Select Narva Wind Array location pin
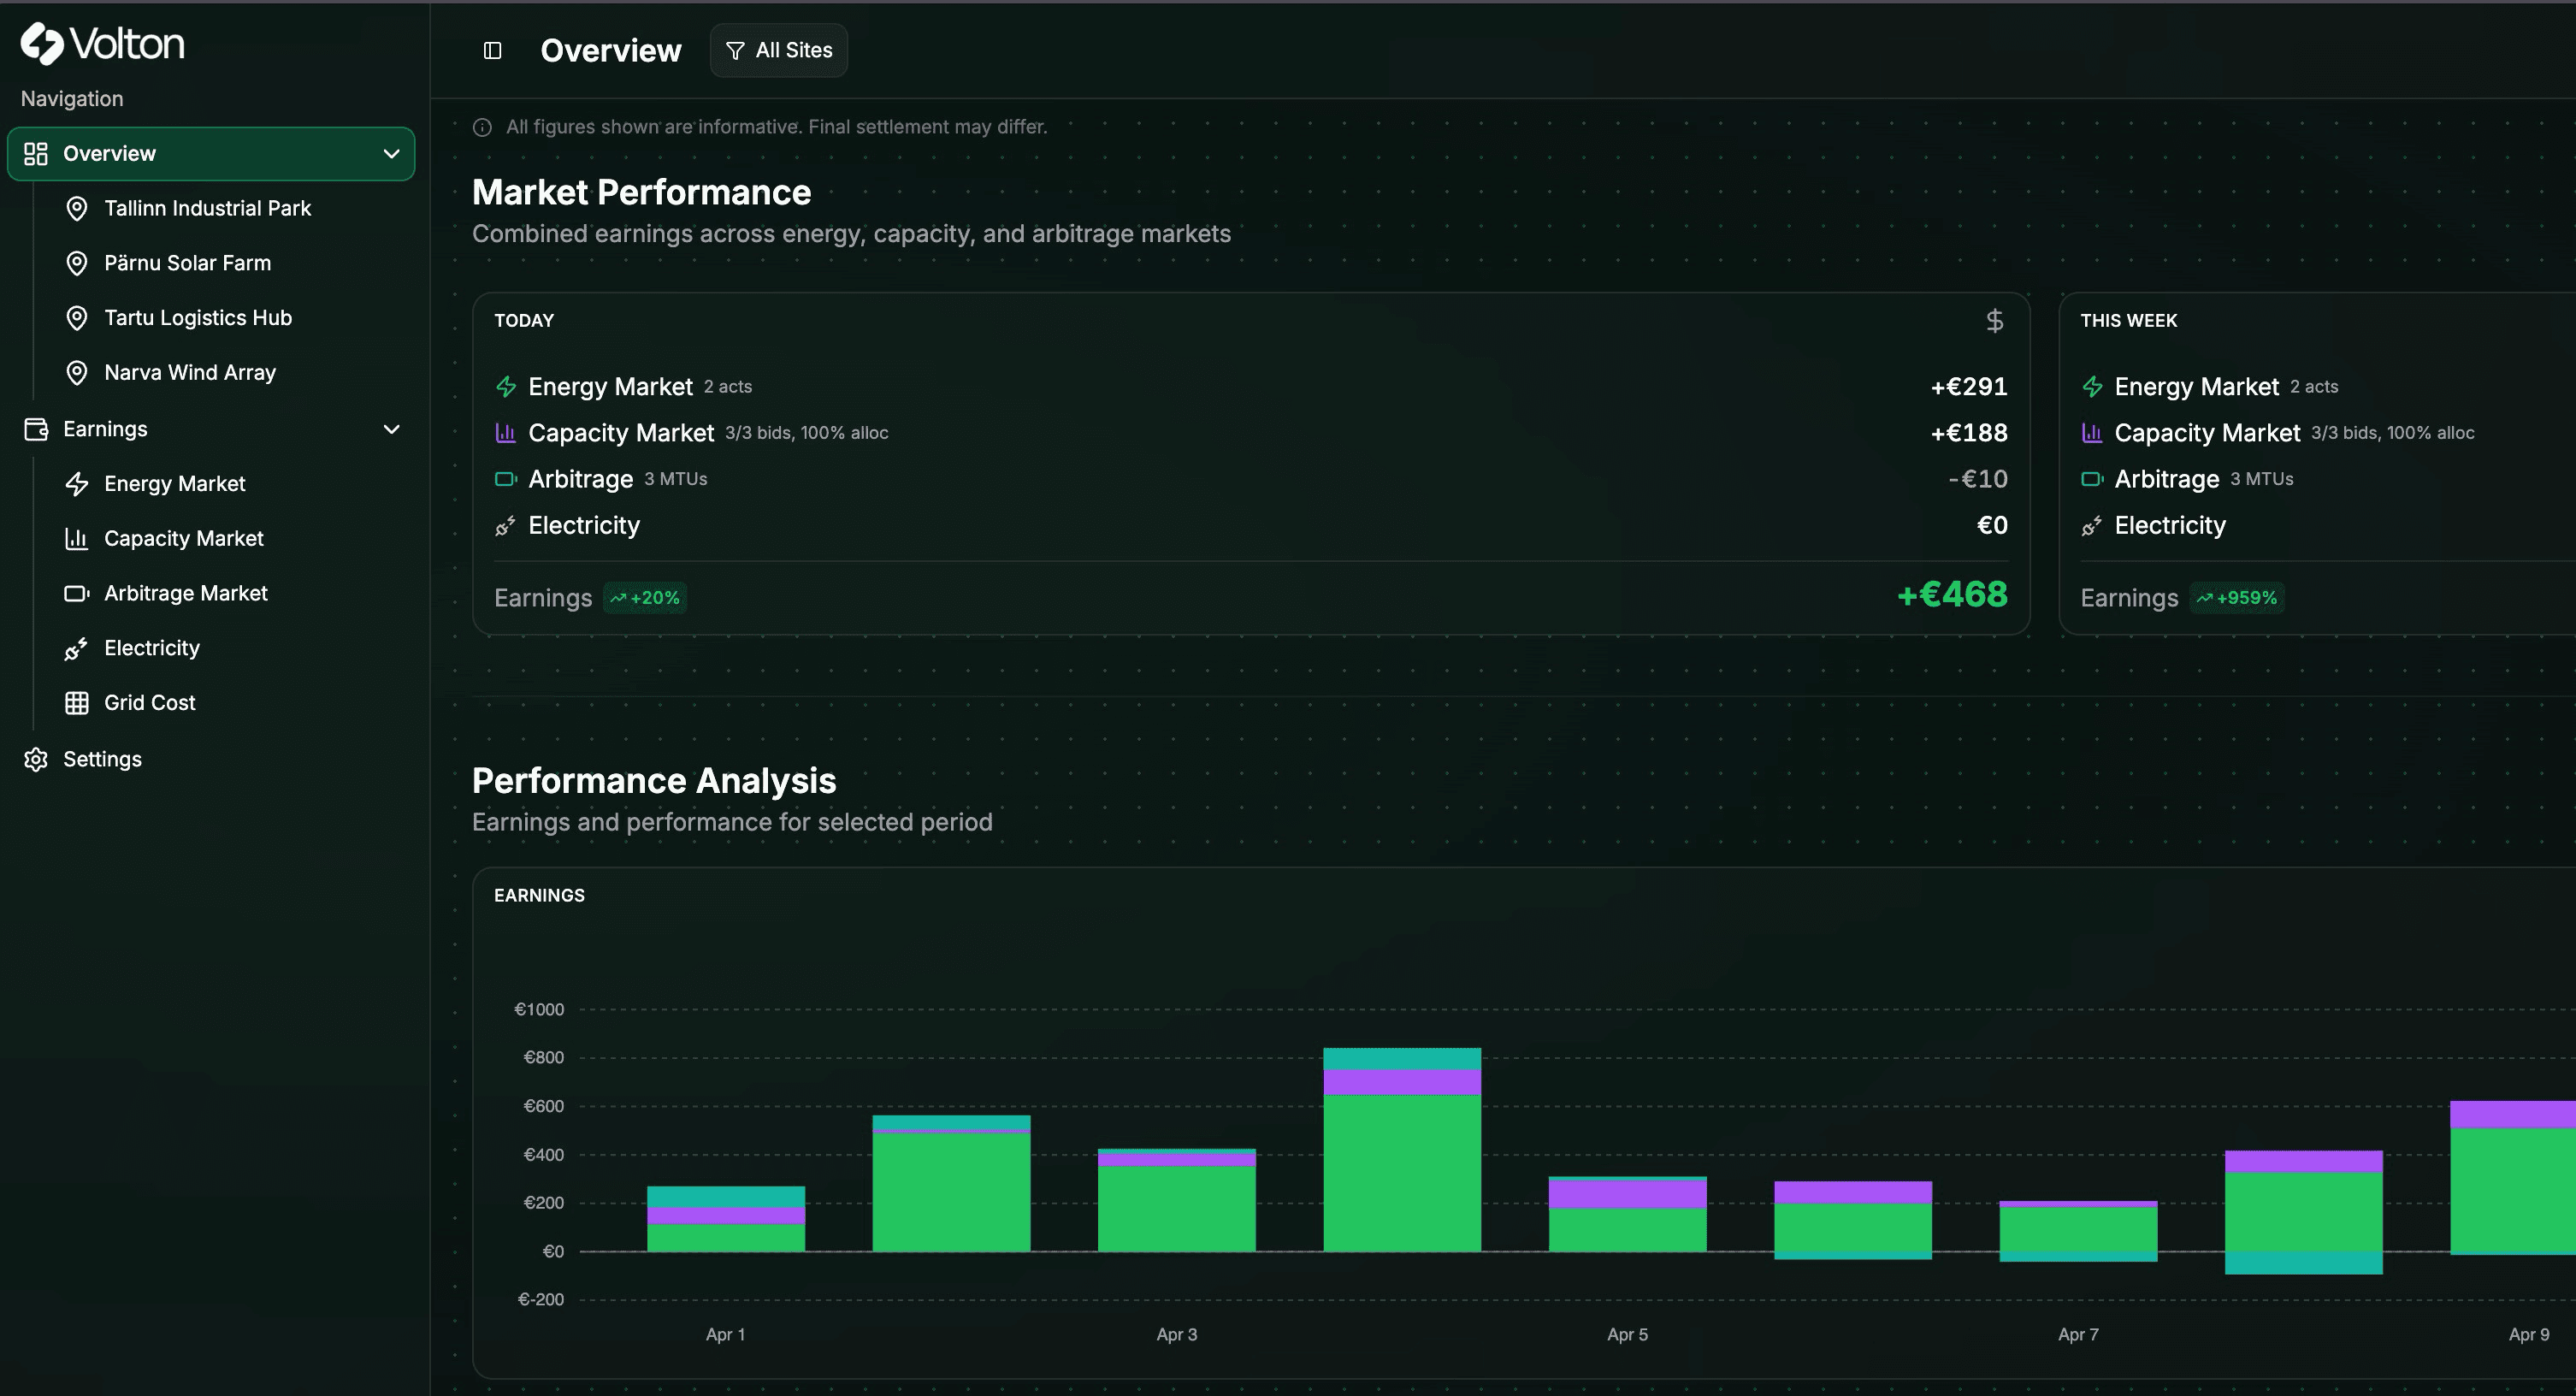This screenshot has height=1396, width=2576. tap(77, 373)
